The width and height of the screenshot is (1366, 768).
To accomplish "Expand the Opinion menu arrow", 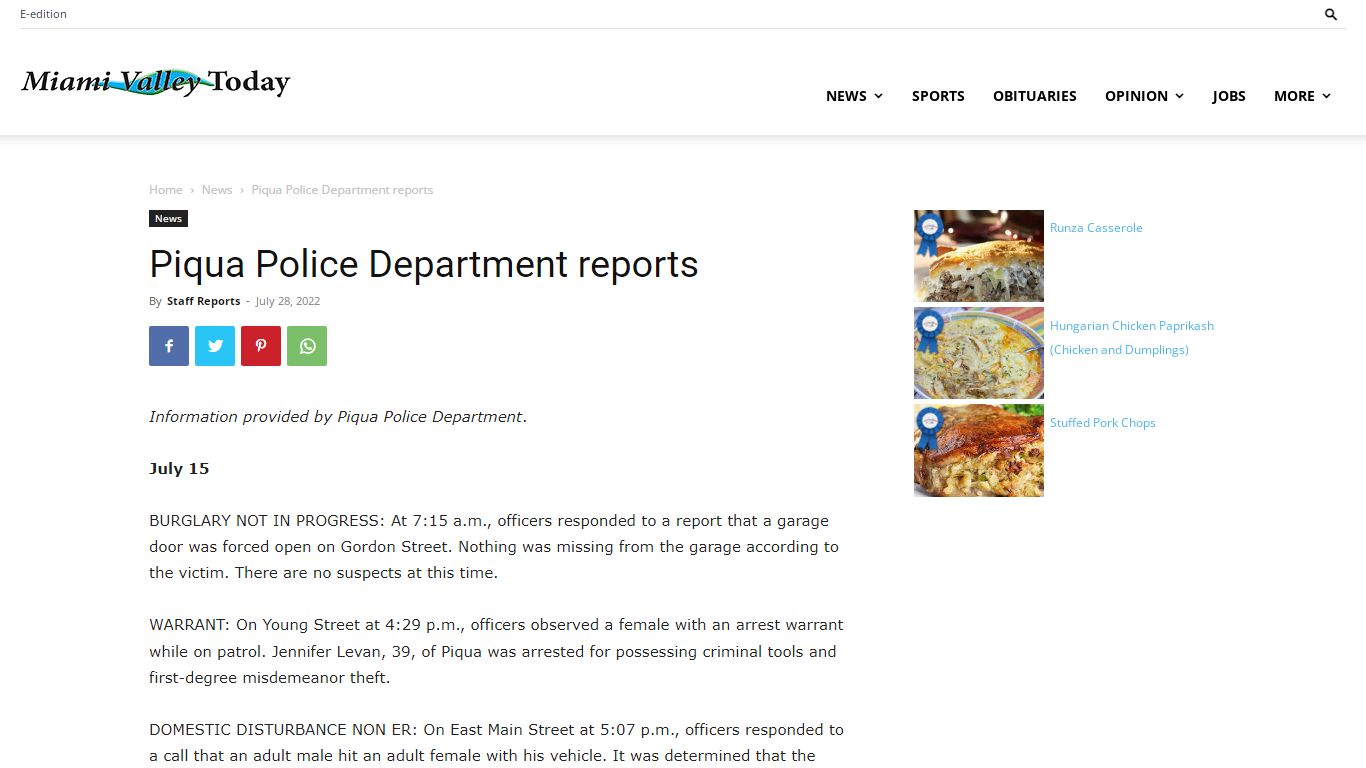I will point(1180,96).
